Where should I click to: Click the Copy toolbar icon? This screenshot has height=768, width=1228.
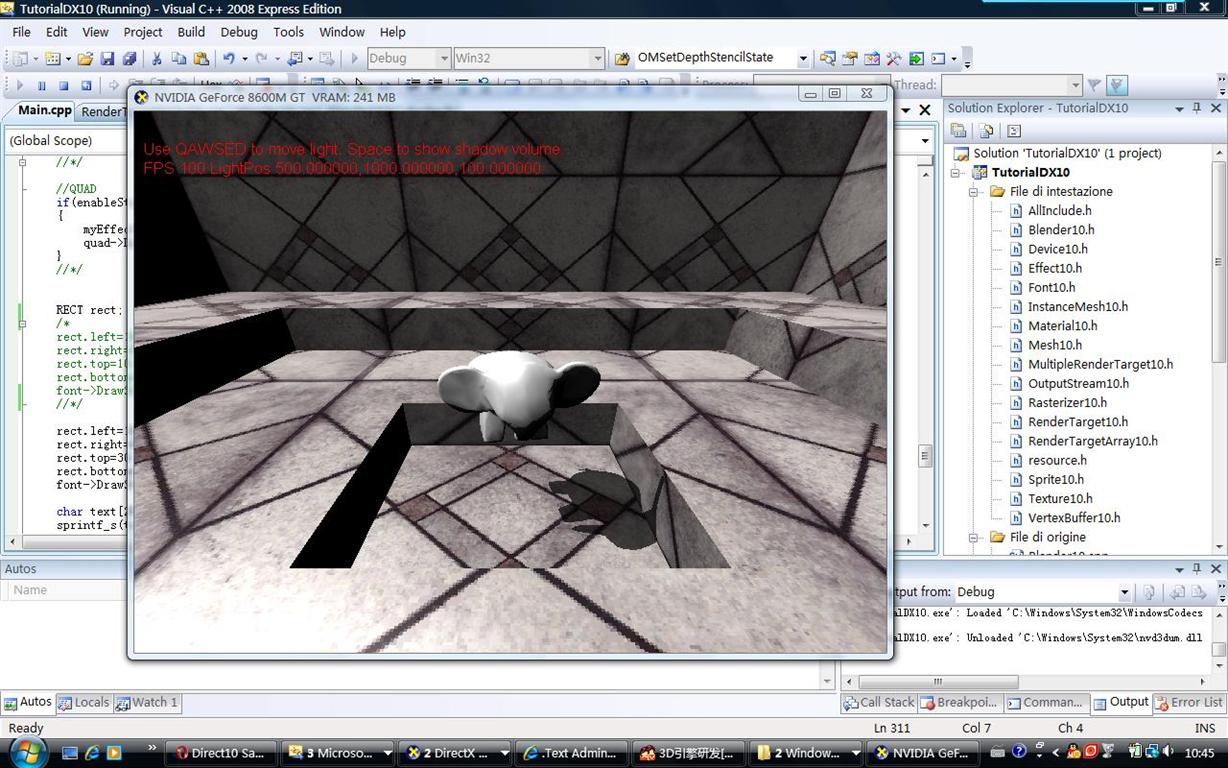pyautogui.click(x=178, y=59)
